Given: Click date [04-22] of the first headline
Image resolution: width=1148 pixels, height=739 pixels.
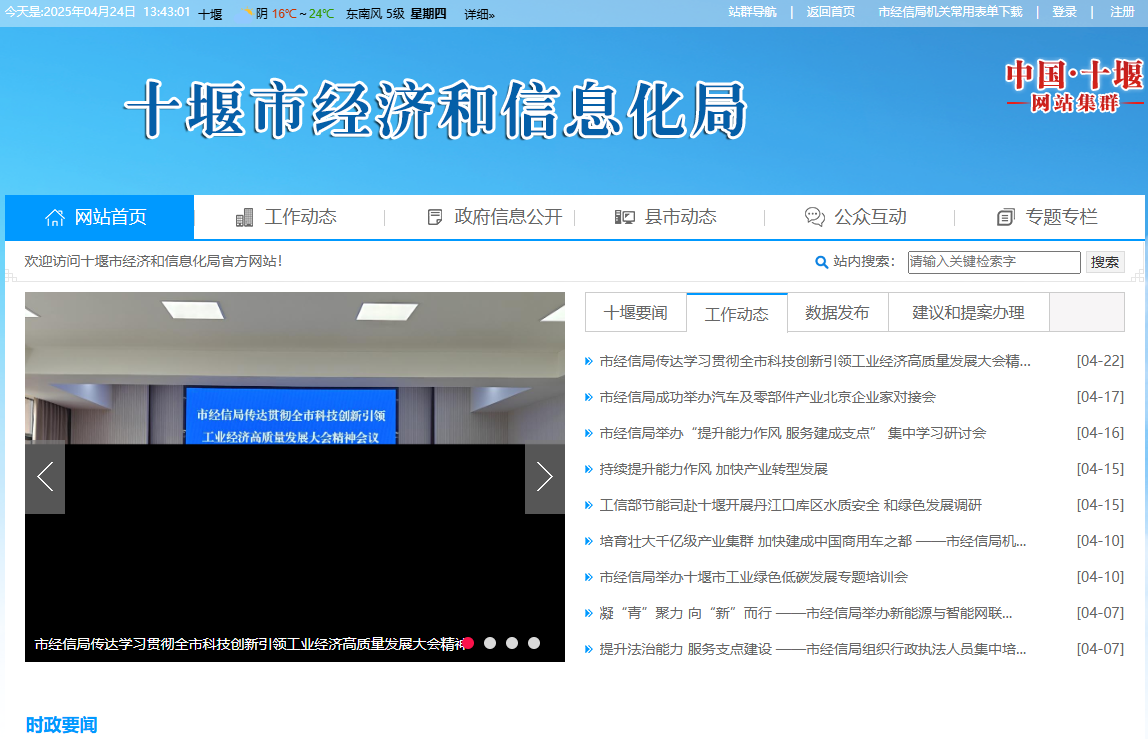Looking at the screenshot, I should 1100,361.
